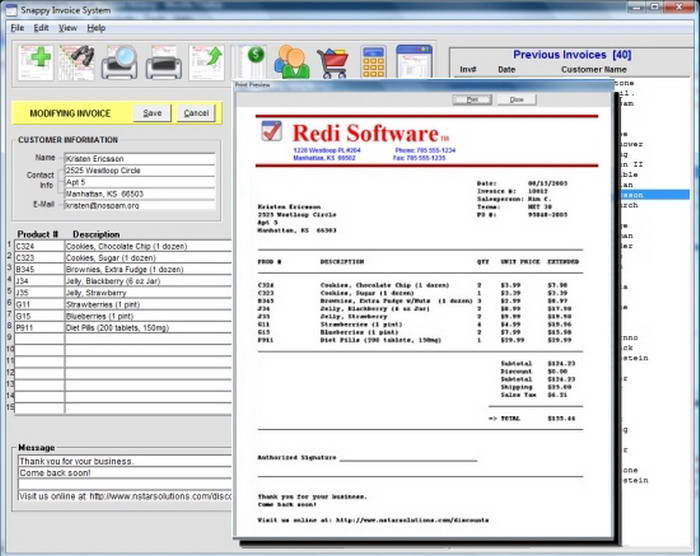Click the E-Mail field with kristen@nospam.org
This screenshot has height=556, width=700.
pos(139,205)
